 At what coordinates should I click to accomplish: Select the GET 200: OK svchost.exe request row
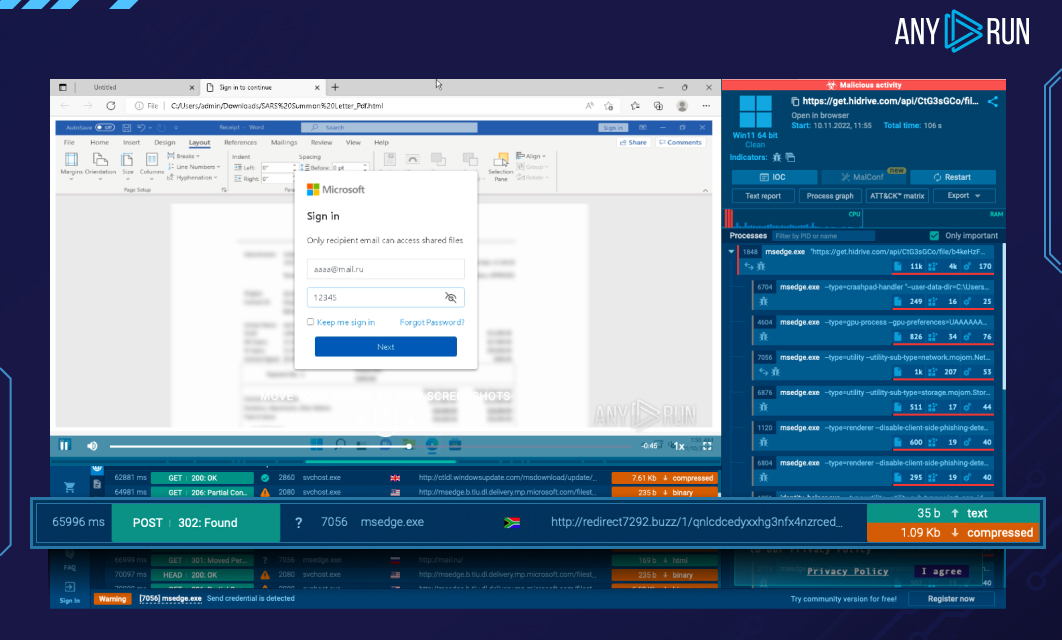[x=413, y=477]
